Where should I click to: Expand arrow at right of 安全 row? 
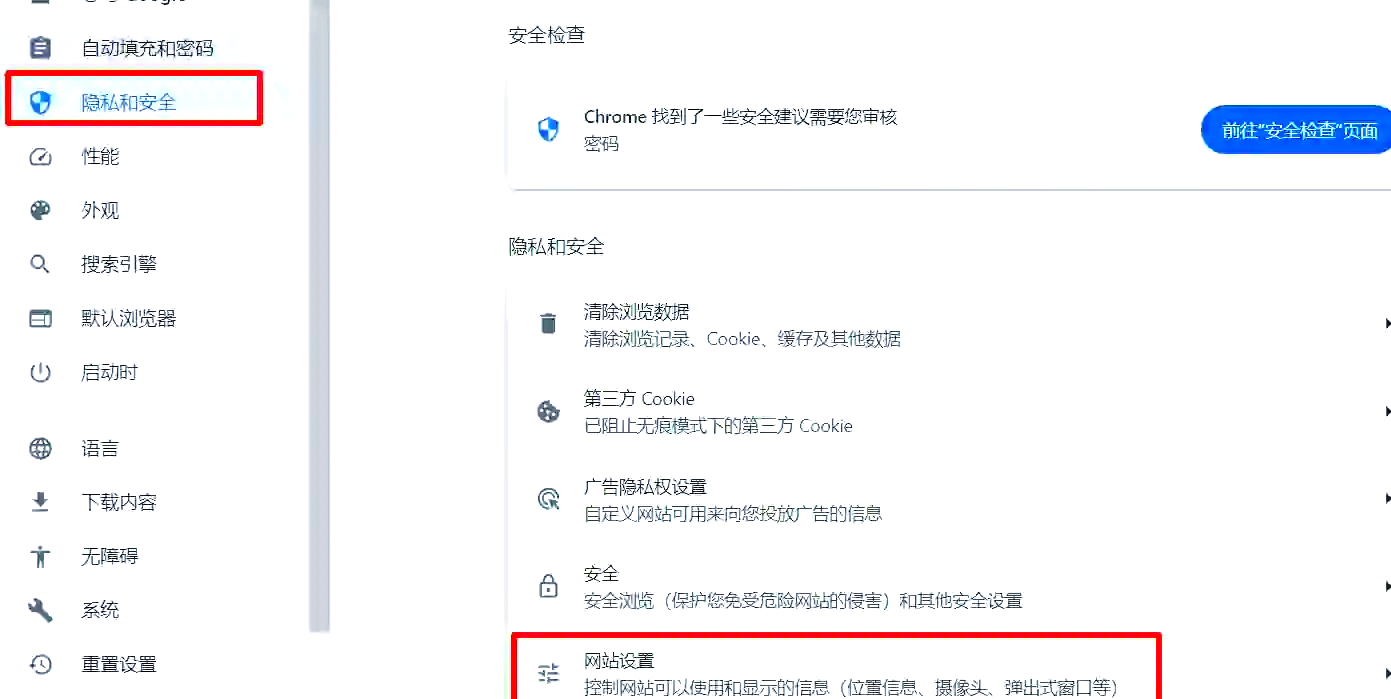click(x=1387, y=586)
